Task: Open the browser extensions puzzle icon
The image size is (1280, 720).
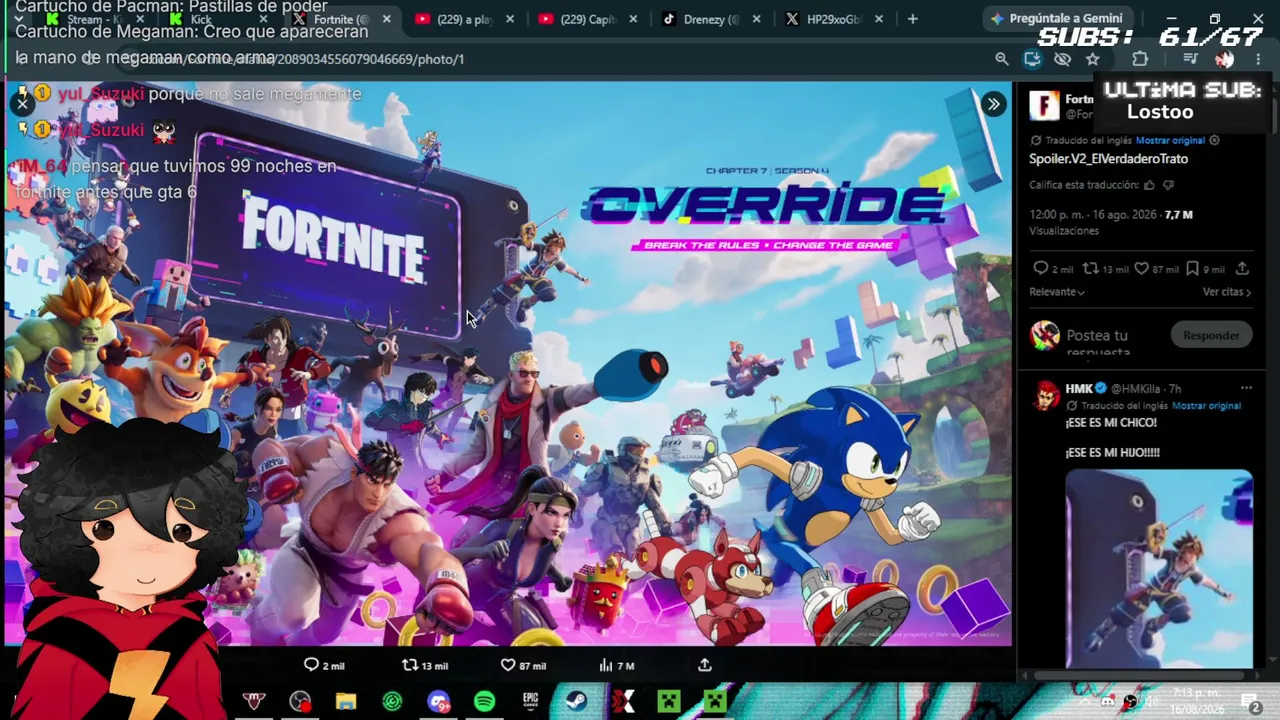Action: click(1140, 59)
